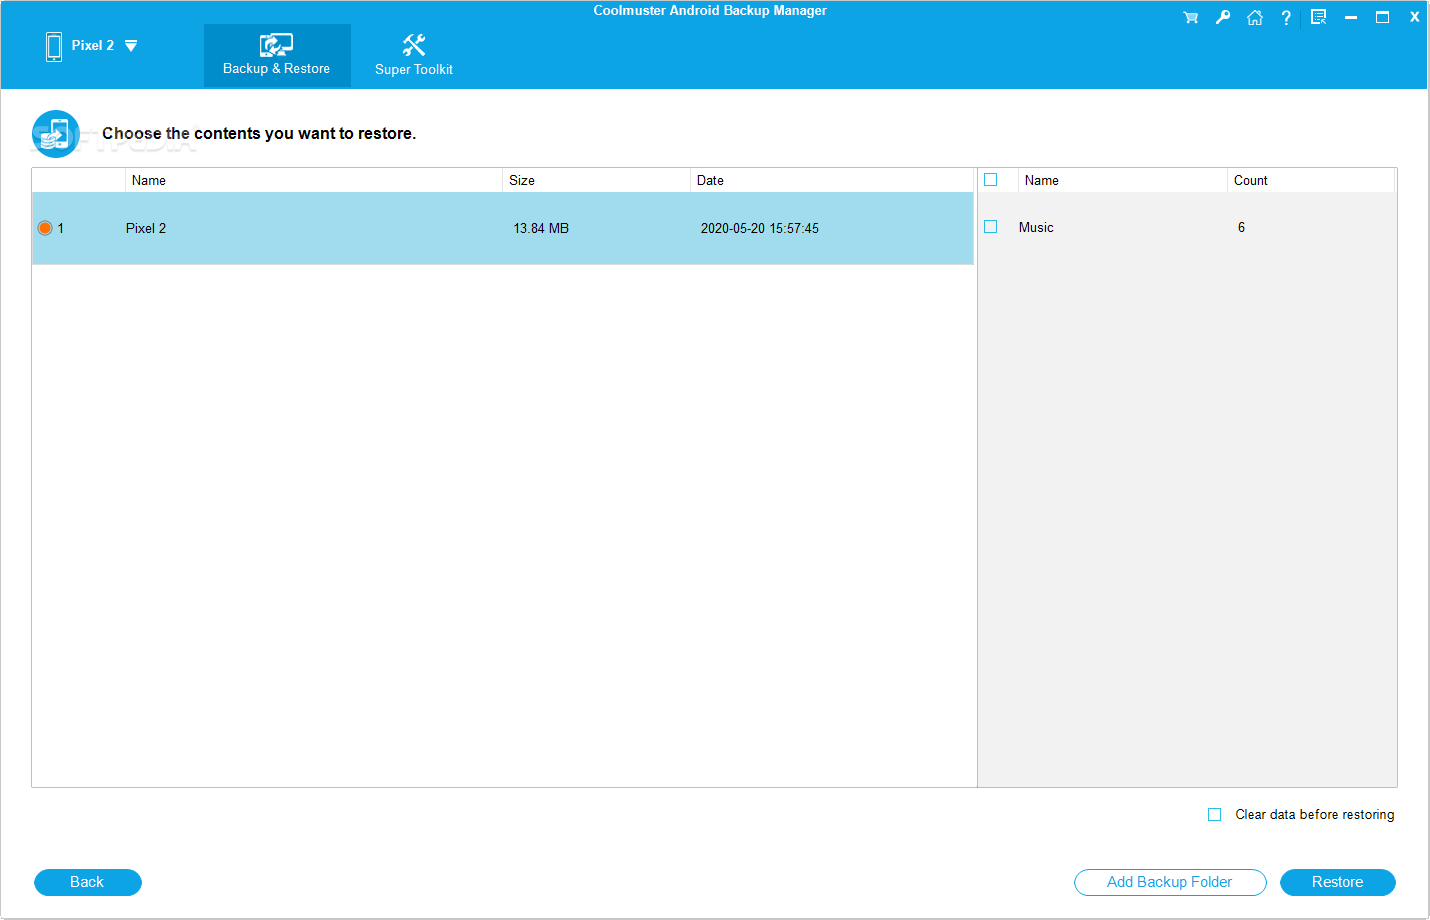
Task: Enable Clear data before restoring
Action: click(x=1215, y=815)
